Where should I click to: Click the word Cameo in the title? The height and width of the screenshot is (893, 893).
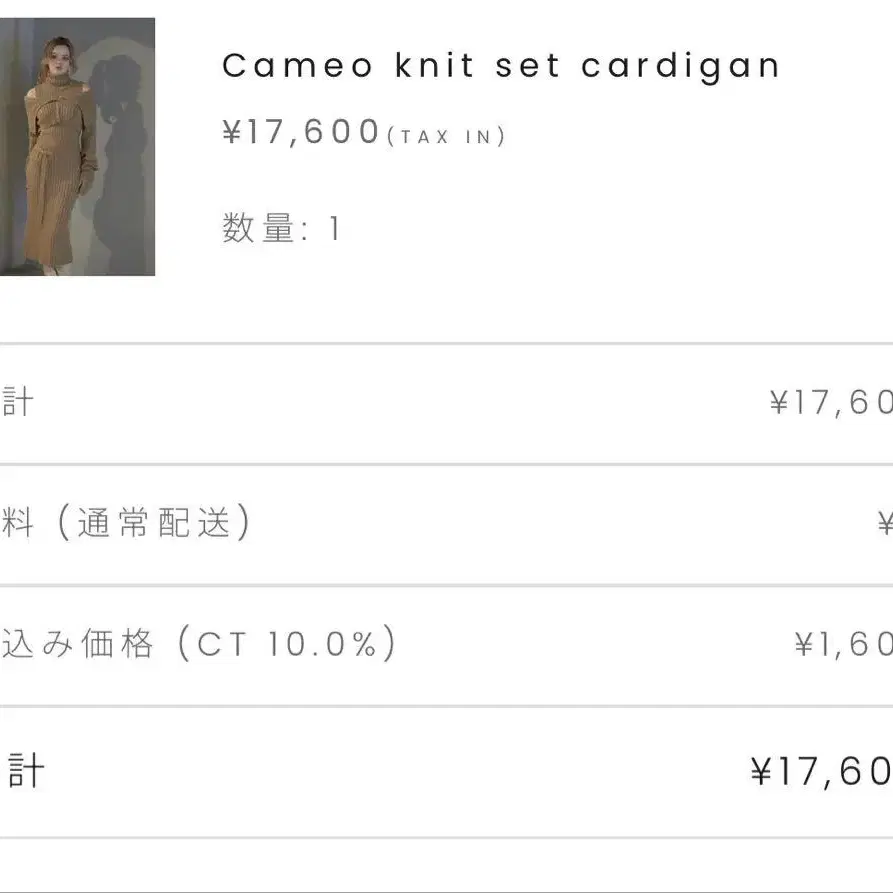coord(297,65)
